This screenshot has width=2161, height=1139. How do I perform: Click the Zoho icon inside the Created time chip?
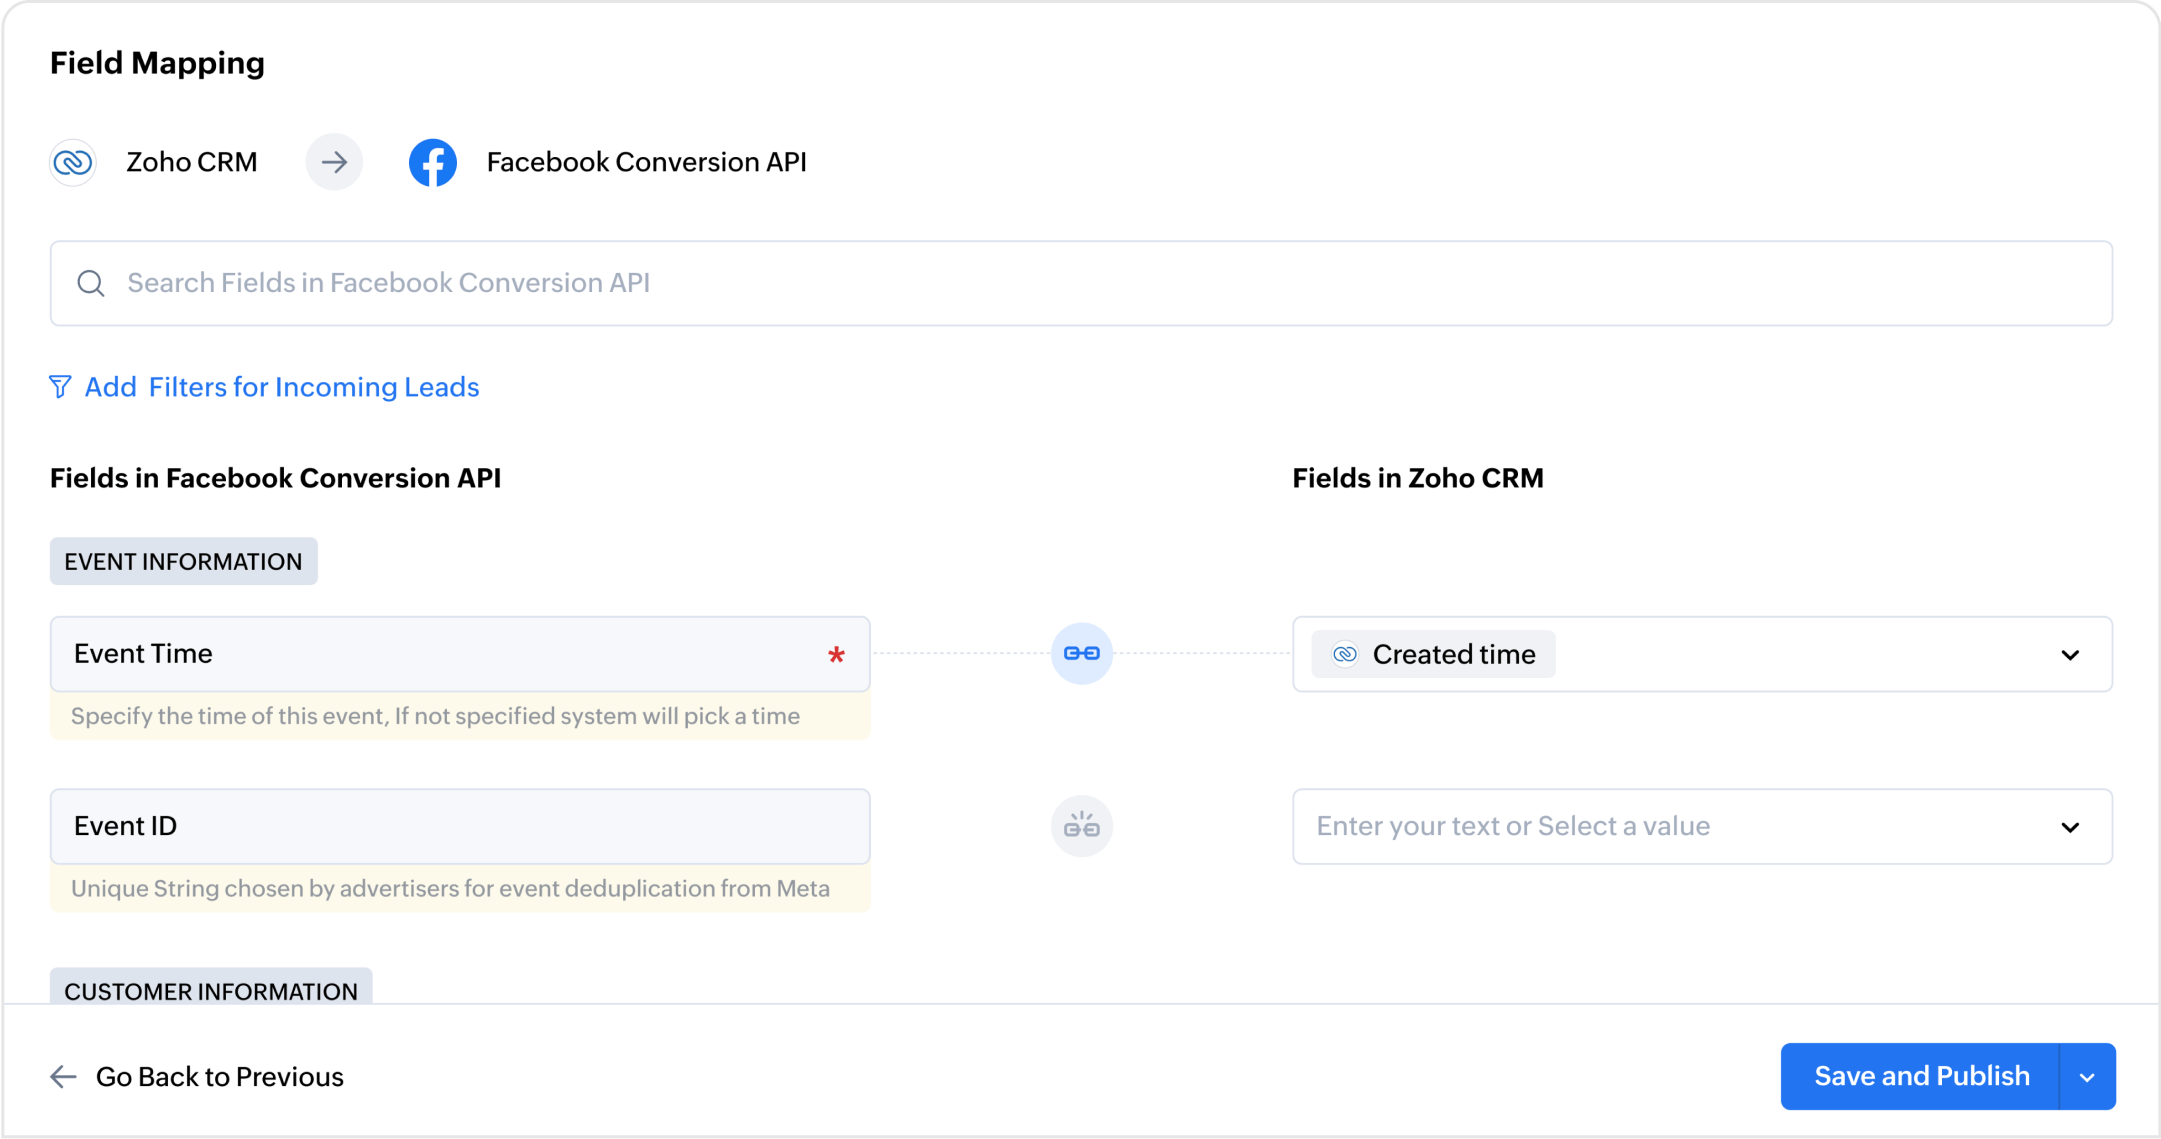[1345, 654]
